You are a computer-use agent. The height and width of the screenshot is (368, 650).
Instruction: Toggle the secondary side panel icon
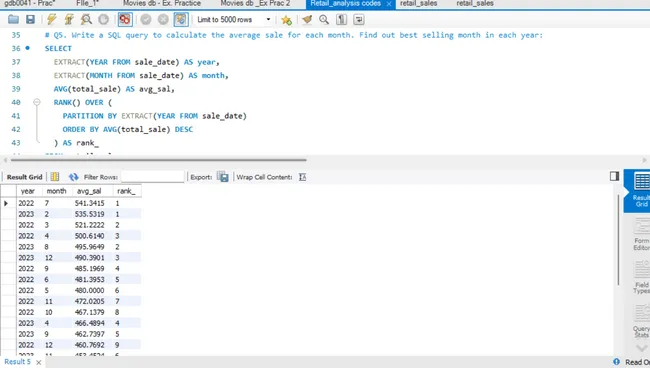614,176
